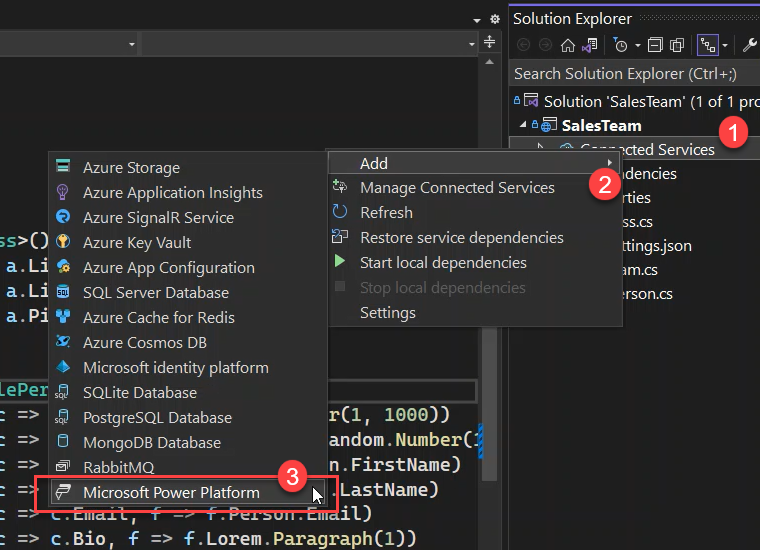Click the Restore service dependencies icon
Screen dimensions: 760x550
pos(340,236)
